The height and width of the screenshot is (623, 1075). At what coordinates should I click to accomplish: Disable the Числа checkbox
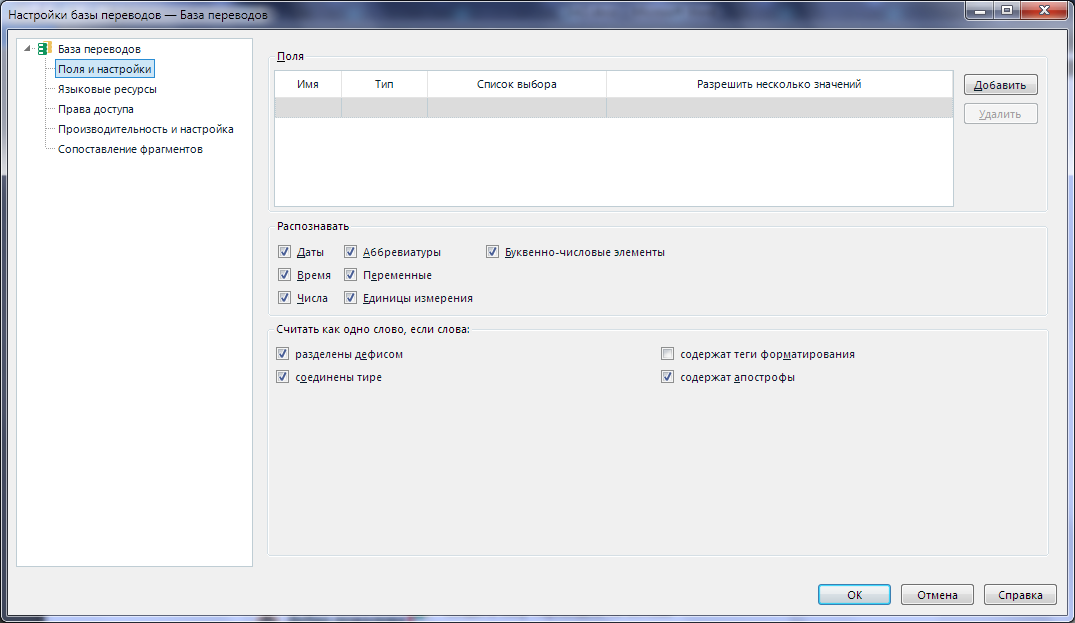click(285, 298)
